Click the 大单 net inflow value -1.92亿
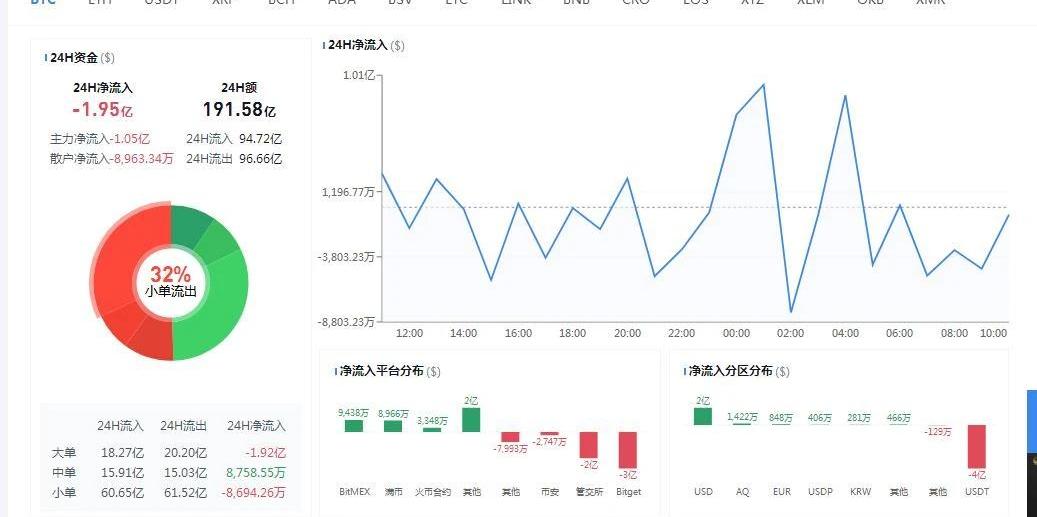The width and height of the screenshot is (1037, 517). tap(265, 453)
